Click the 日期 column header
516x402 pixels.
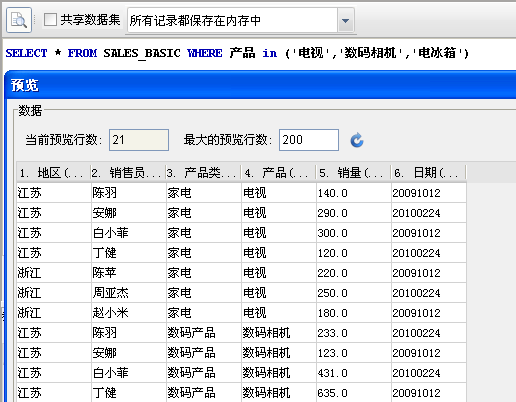click(x=428, y=173)
